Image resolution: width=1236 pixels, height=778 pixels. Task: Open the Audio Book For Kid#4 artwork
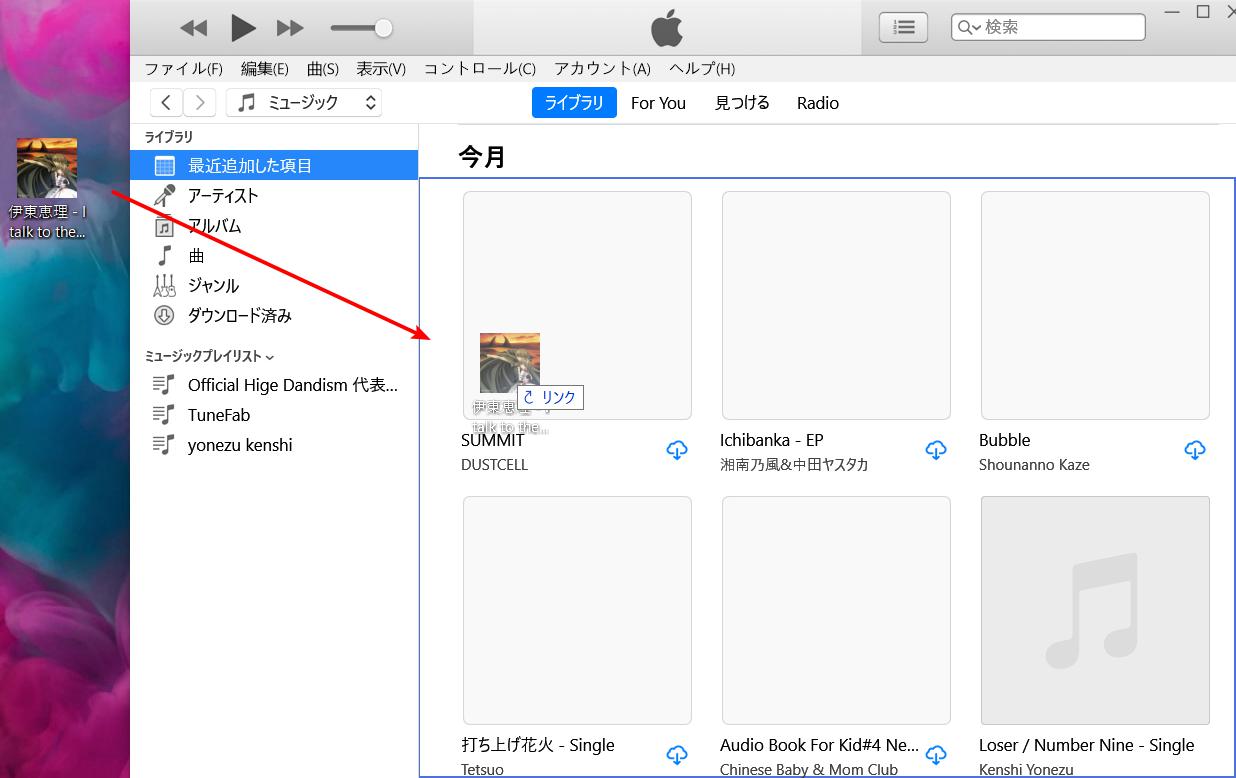click(836, 610)
